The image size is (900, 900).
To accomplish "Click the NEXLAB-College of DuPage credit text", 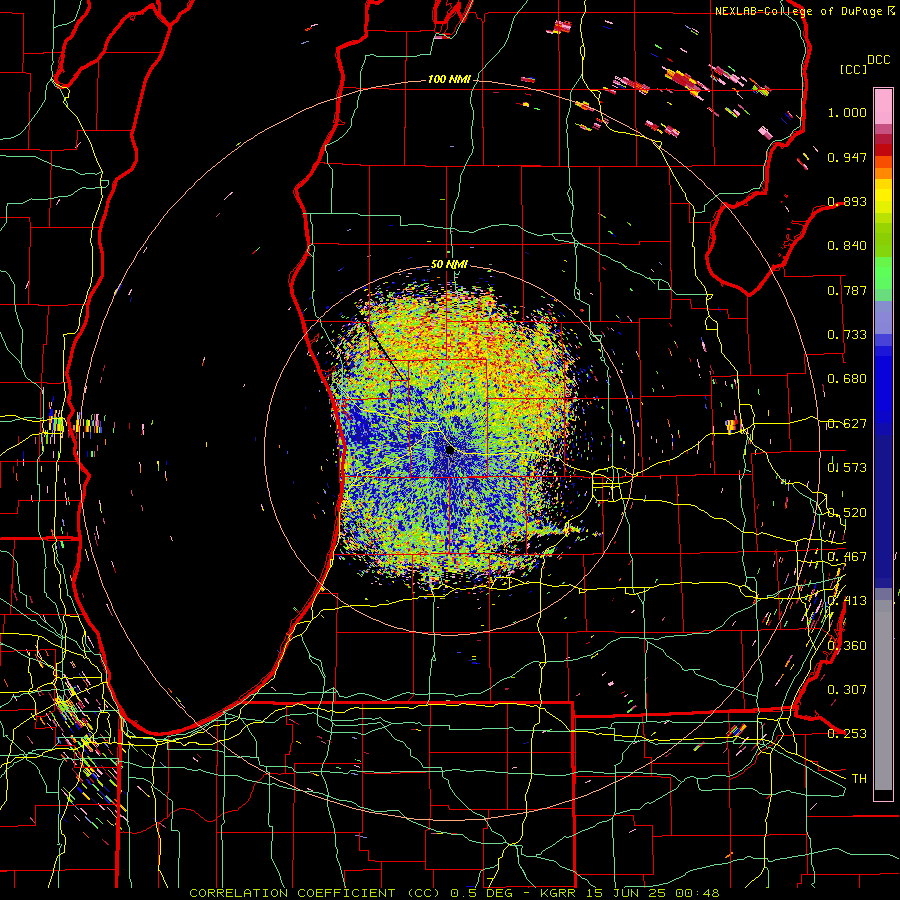I will (x=798, y=11).
